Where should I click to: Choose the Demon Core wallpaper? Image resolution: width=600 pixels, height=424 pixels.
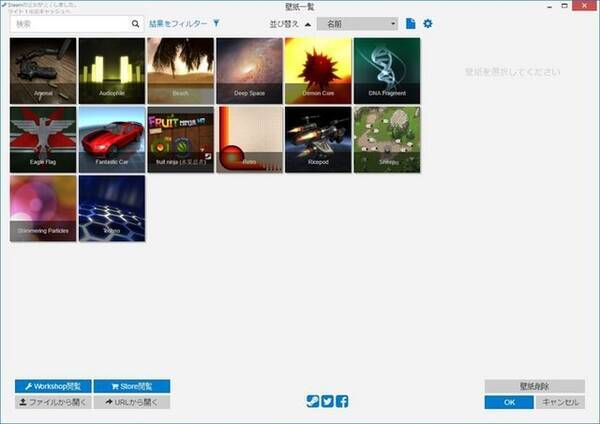click(318, 71)
